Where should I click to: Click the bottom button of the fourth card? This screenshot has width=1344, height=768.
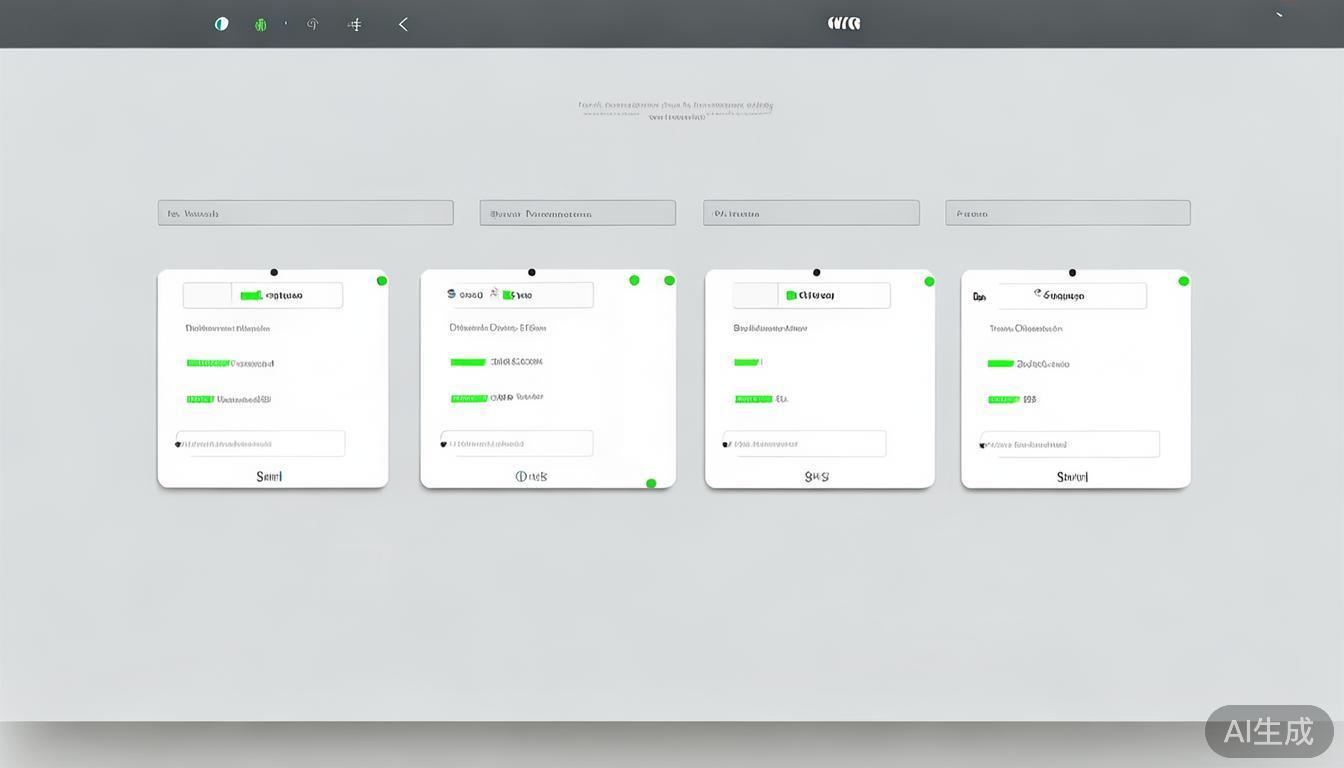pyautogui.click(x=1072, y=477)
